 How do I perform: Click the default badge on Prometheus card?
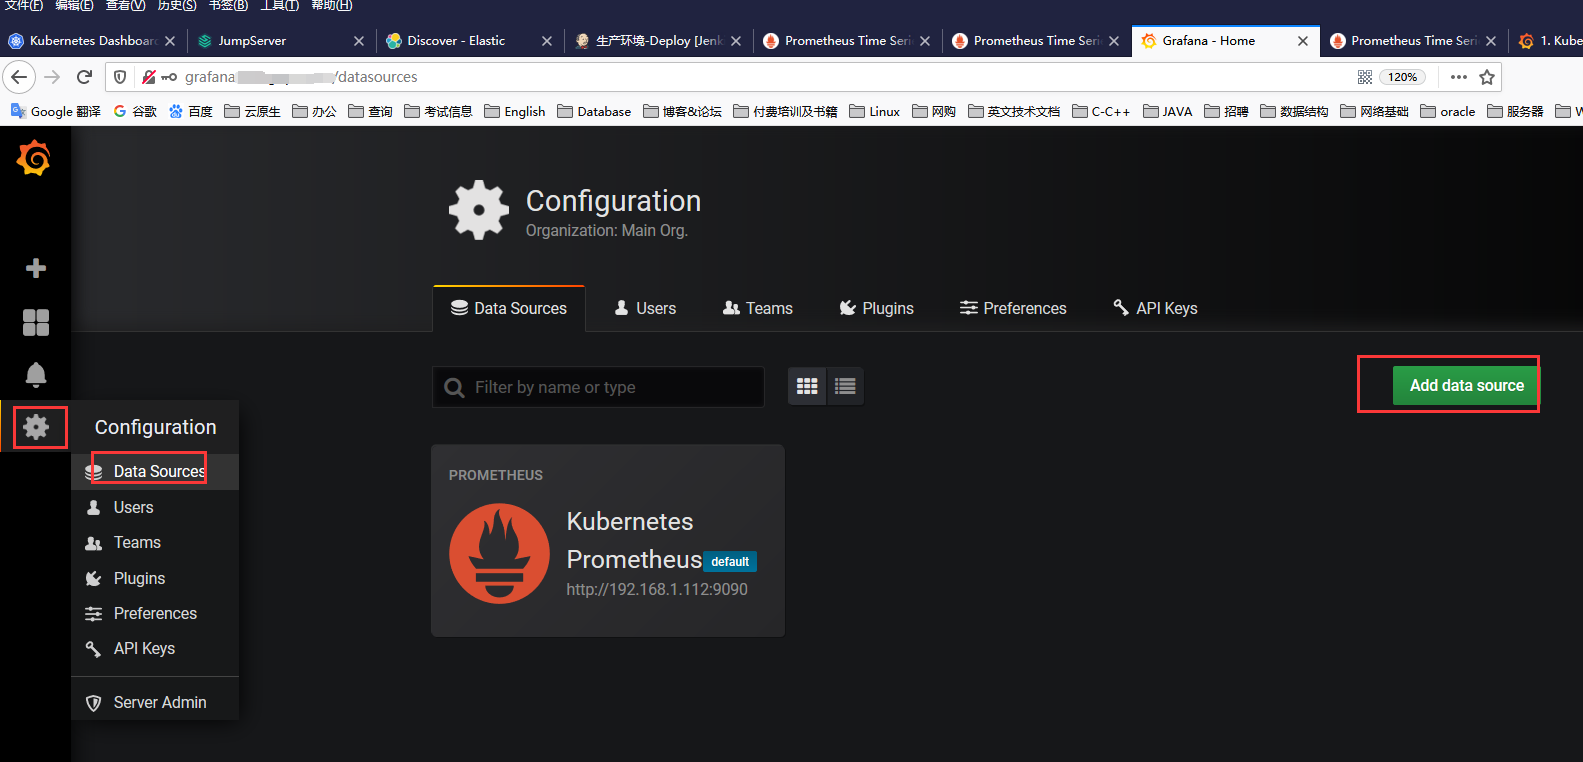730,562
